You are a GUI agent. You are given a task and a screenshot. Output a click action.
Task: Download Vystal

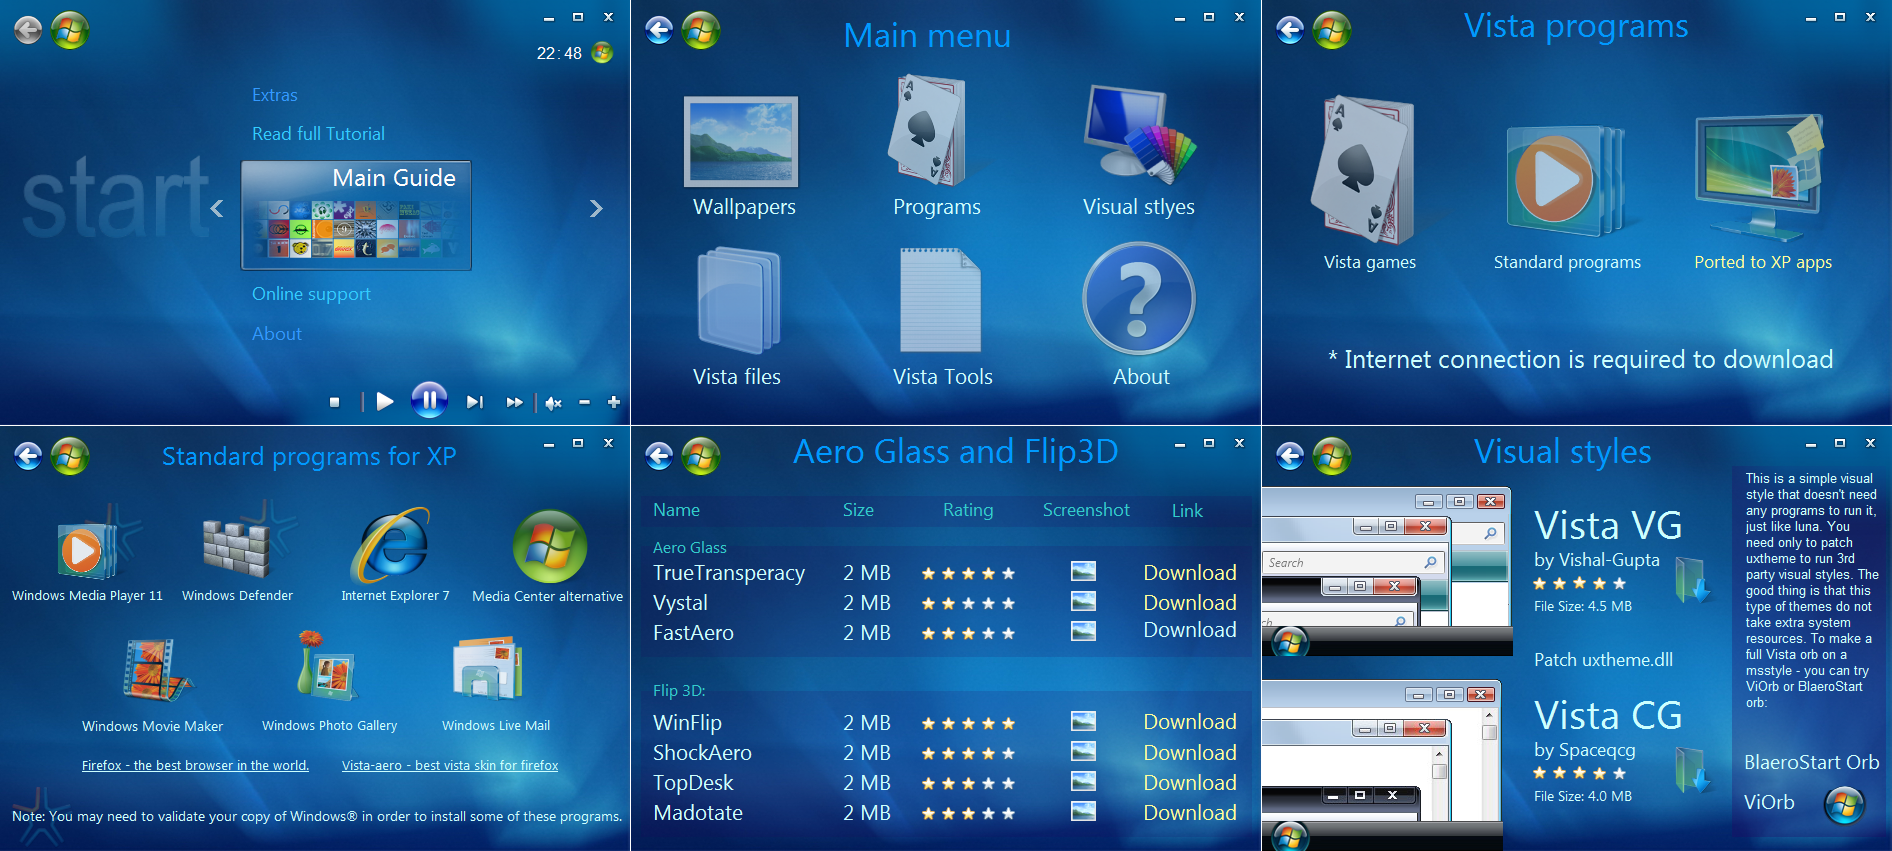point(1190,602)
